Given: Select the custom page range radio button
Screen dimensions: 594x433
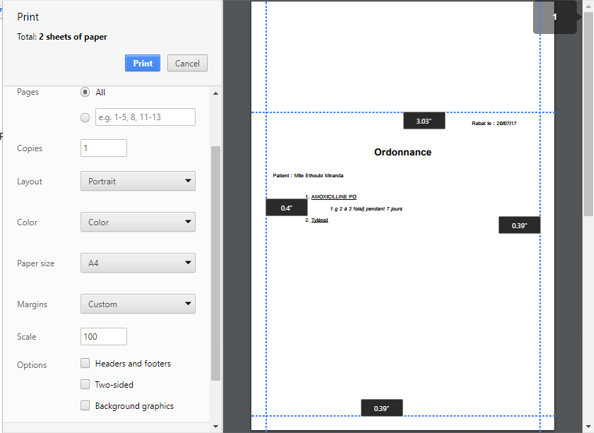Looking at the screenshot, I should click(85, 117).
